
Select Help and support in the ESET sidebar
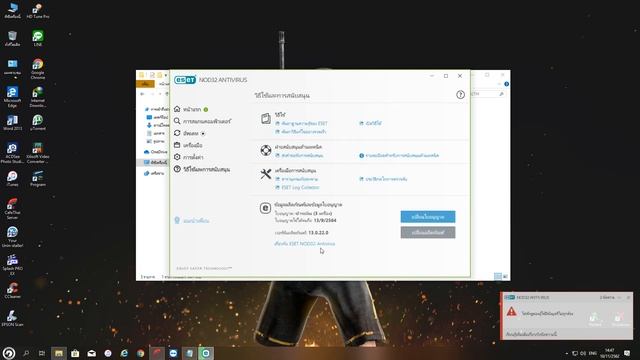tap(202, 169)
